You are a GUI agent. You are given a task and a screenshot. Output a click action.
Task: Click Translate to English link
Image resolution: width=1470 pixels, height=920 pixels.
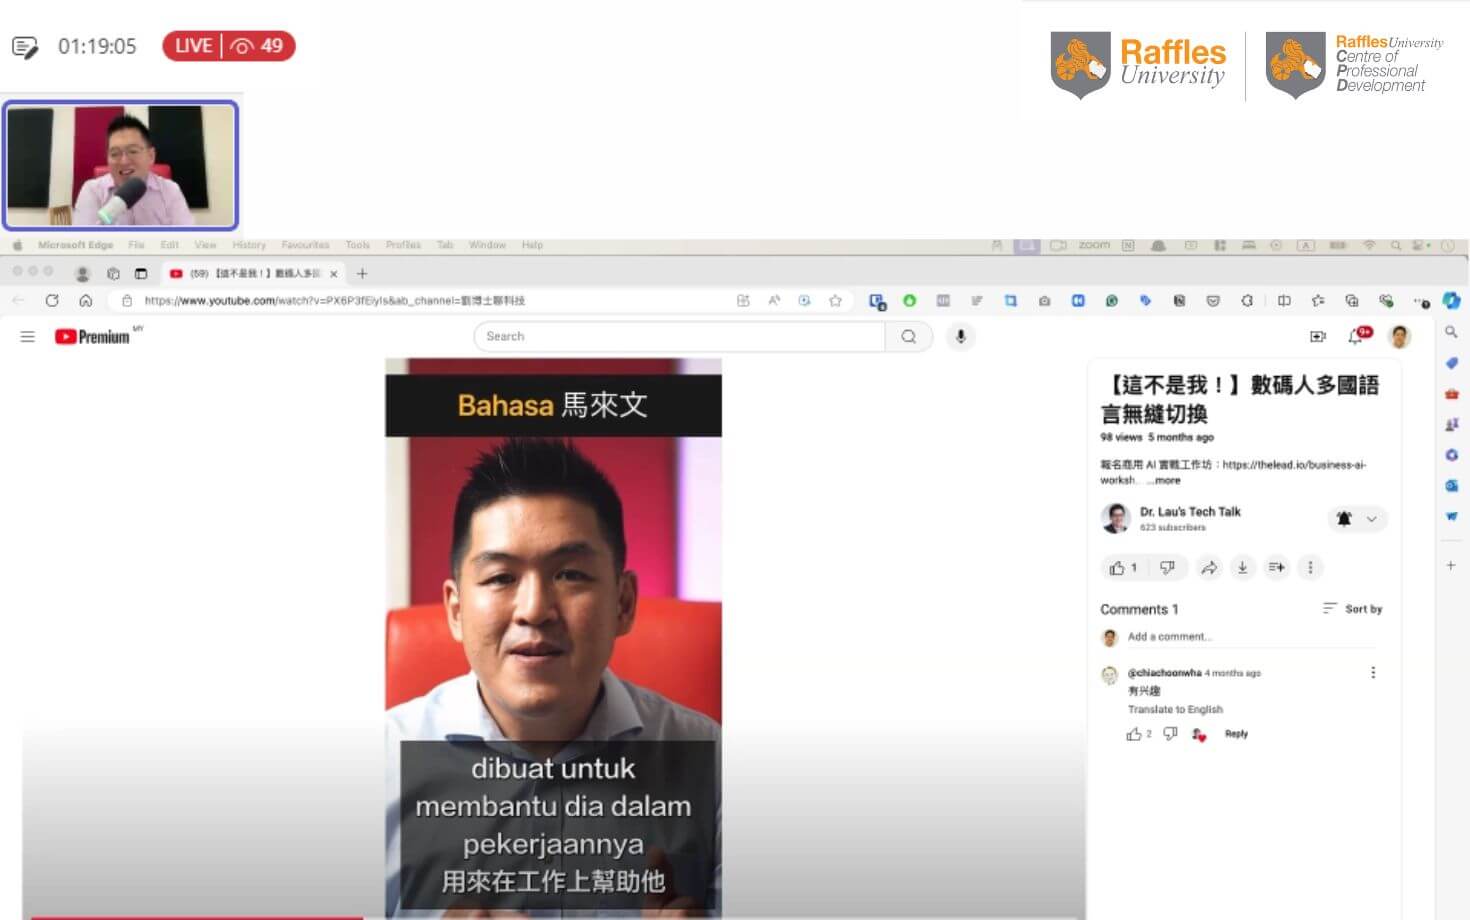tap(1175, 709)
